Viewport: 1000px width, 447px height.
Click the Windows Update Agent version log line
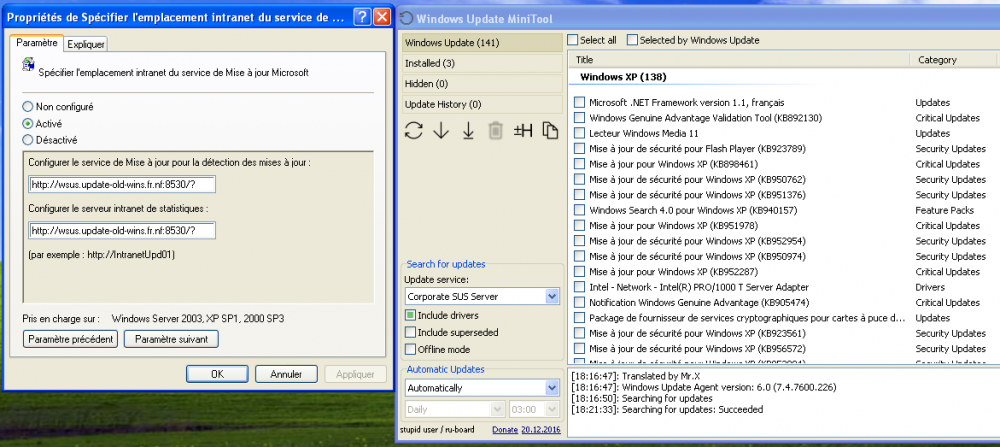pos(703,387)
